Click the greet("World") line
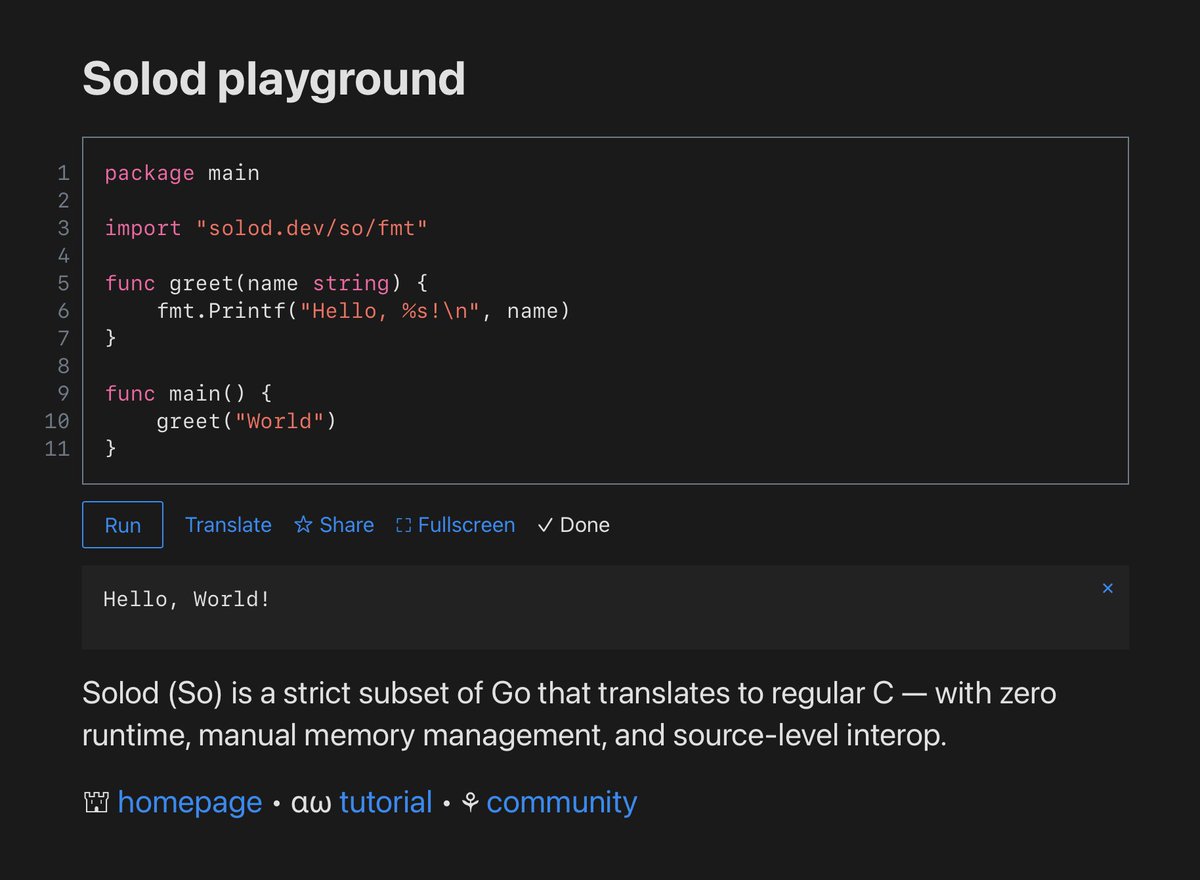 click(246, 421)
